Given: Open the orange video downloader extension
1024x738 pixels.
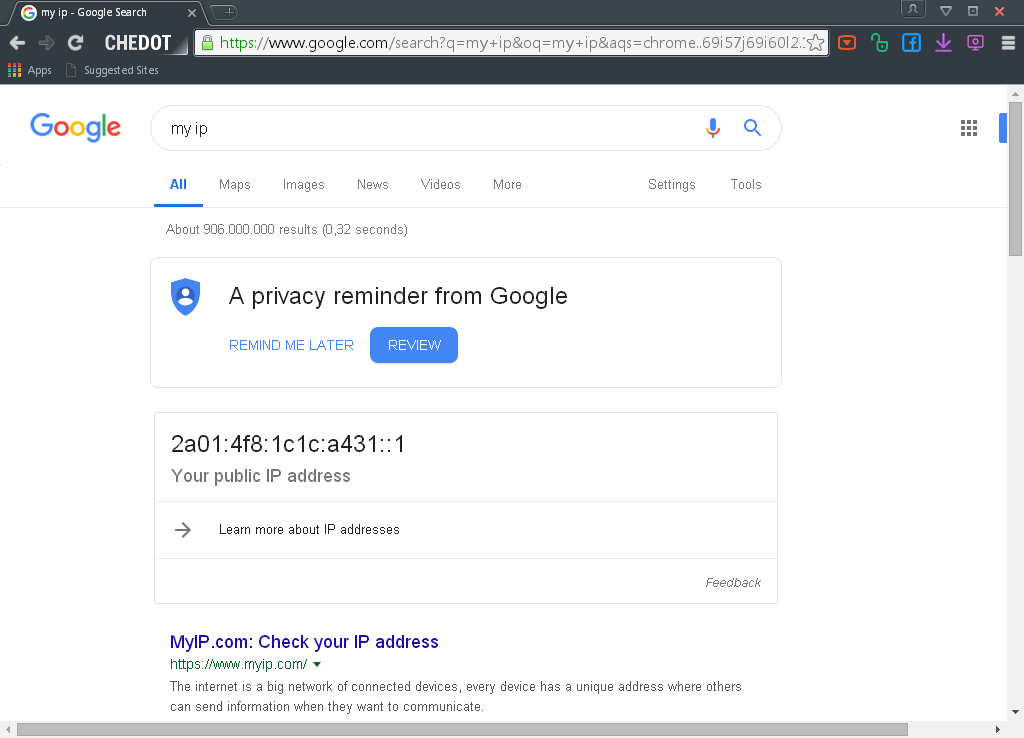Looking at the screenshot, I should tap(847, 43).
